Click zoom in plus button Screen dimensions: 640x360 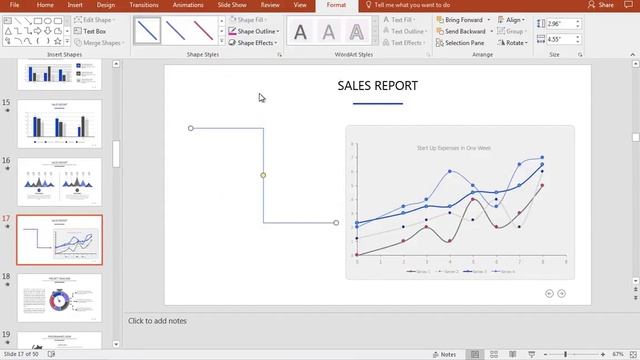pyautogui.click(x=603, y=354)
